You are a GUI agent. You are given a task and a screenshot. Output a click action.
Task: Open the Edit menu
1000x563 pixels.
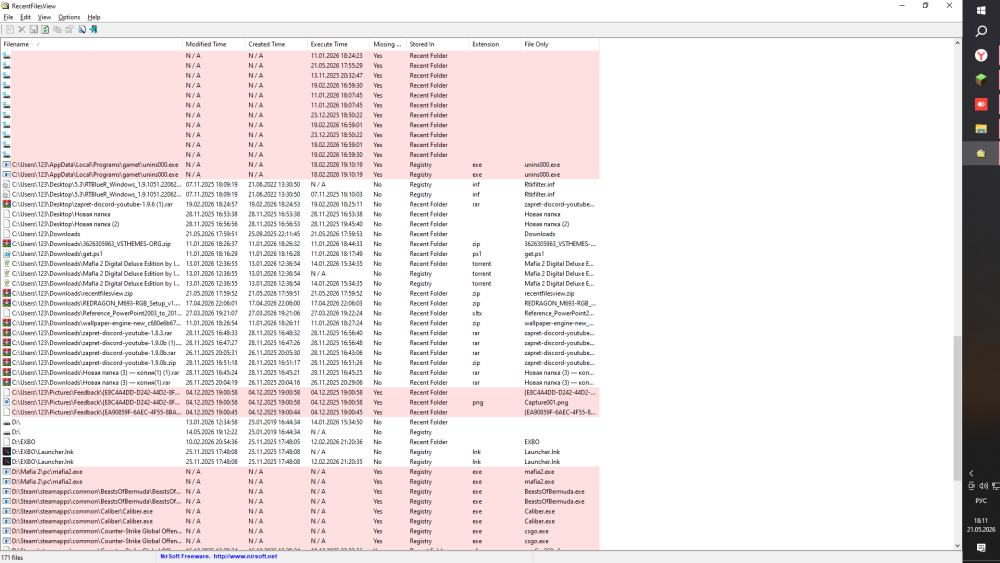(x=26, y=17)
